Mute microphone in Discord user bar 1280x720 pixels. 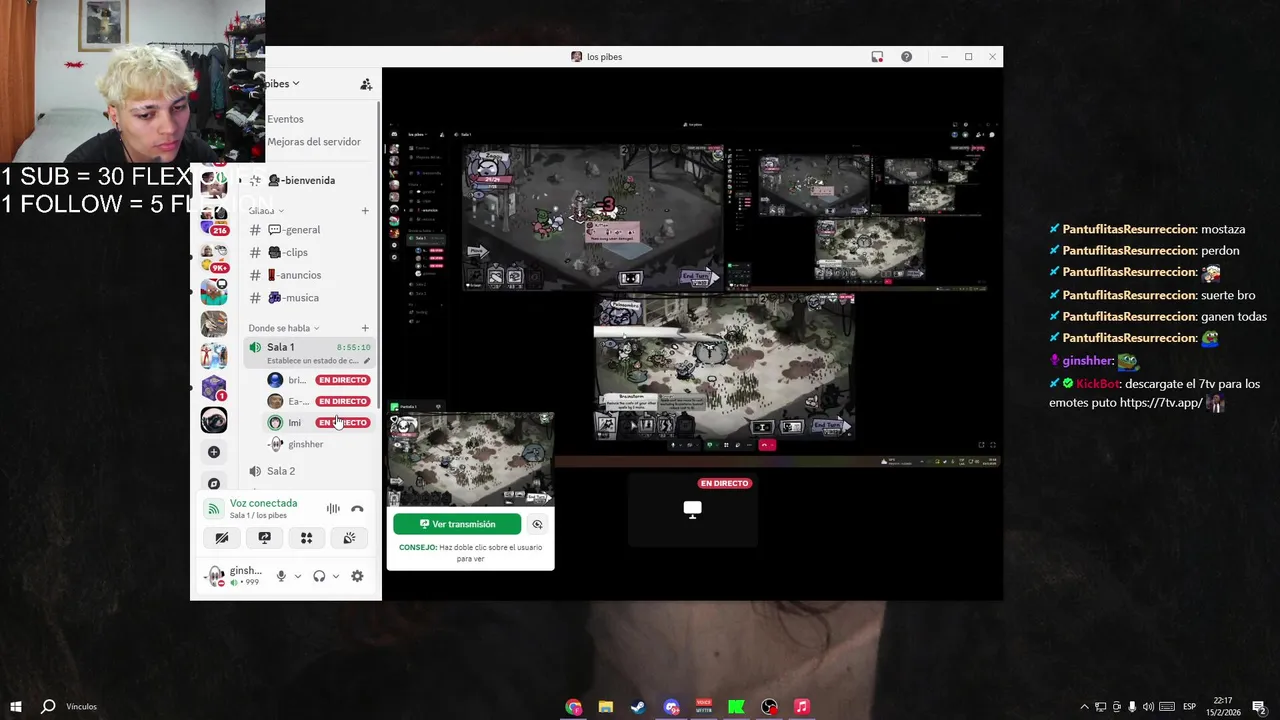(281, 576)
